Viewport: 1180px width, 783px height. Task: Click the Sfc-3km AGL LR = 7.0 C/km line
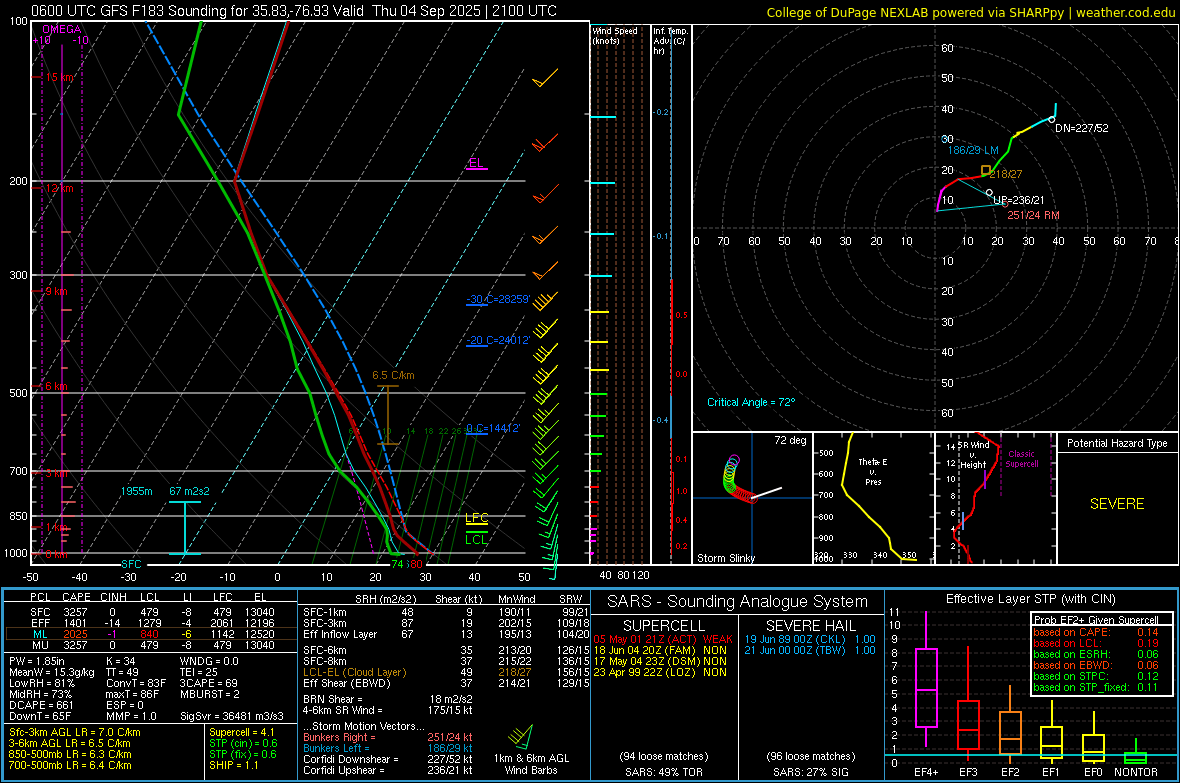tap(75, 733)
